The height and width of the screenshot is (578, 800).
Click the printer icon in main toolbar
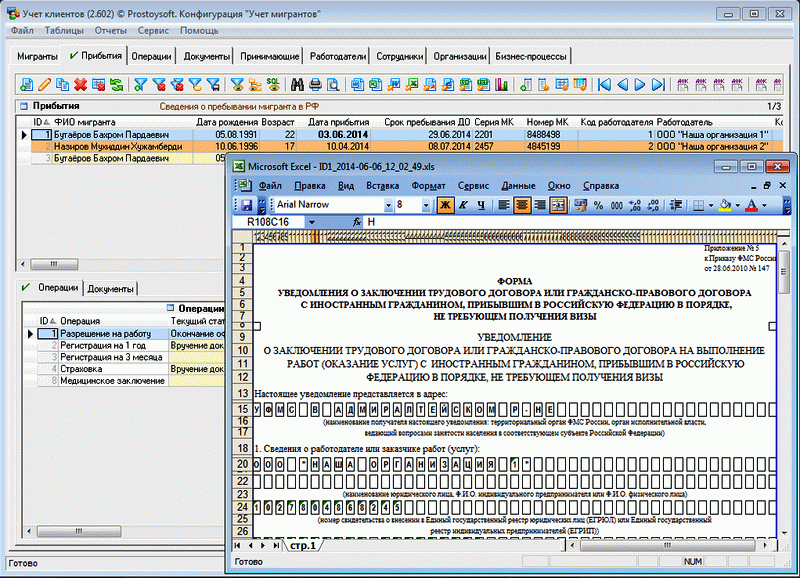[x=314, y=84]
